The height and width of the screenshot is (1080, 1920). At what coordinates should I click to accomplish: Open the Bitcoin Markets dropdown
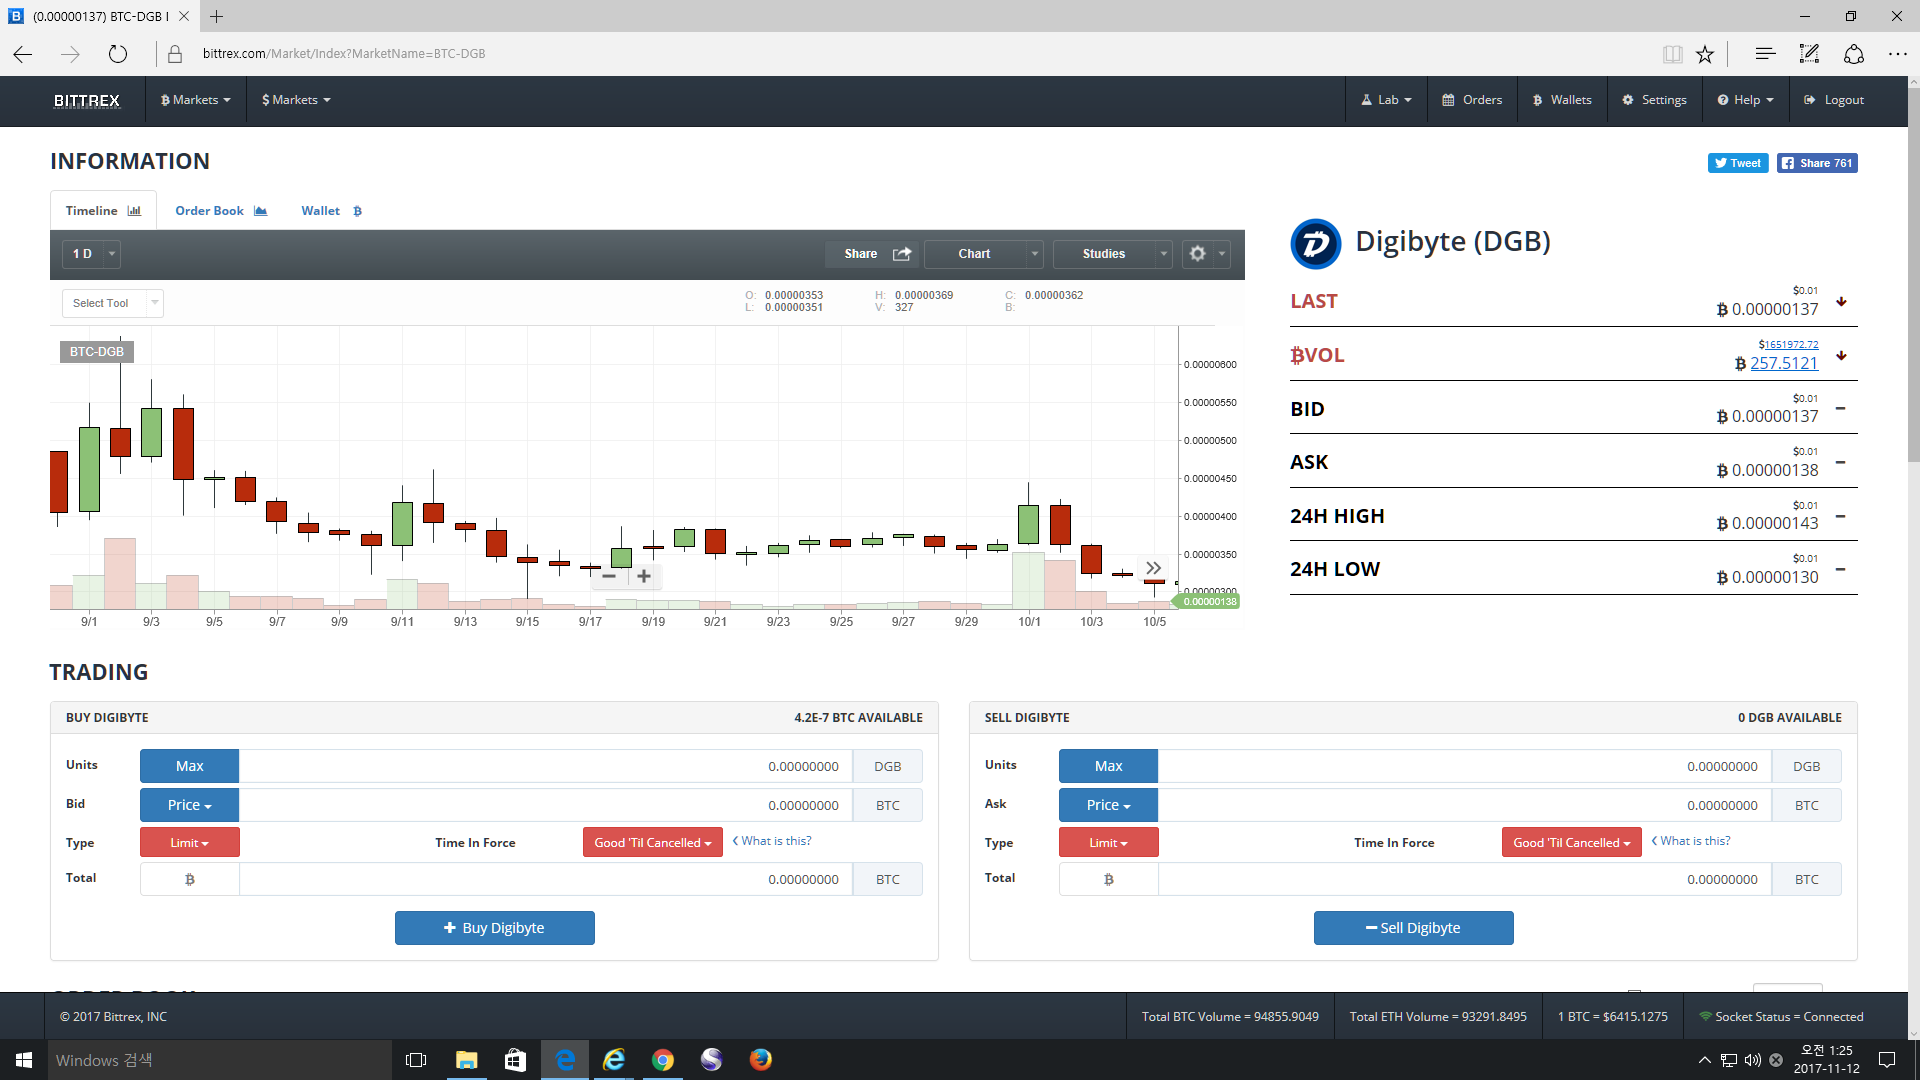[195, 100]
